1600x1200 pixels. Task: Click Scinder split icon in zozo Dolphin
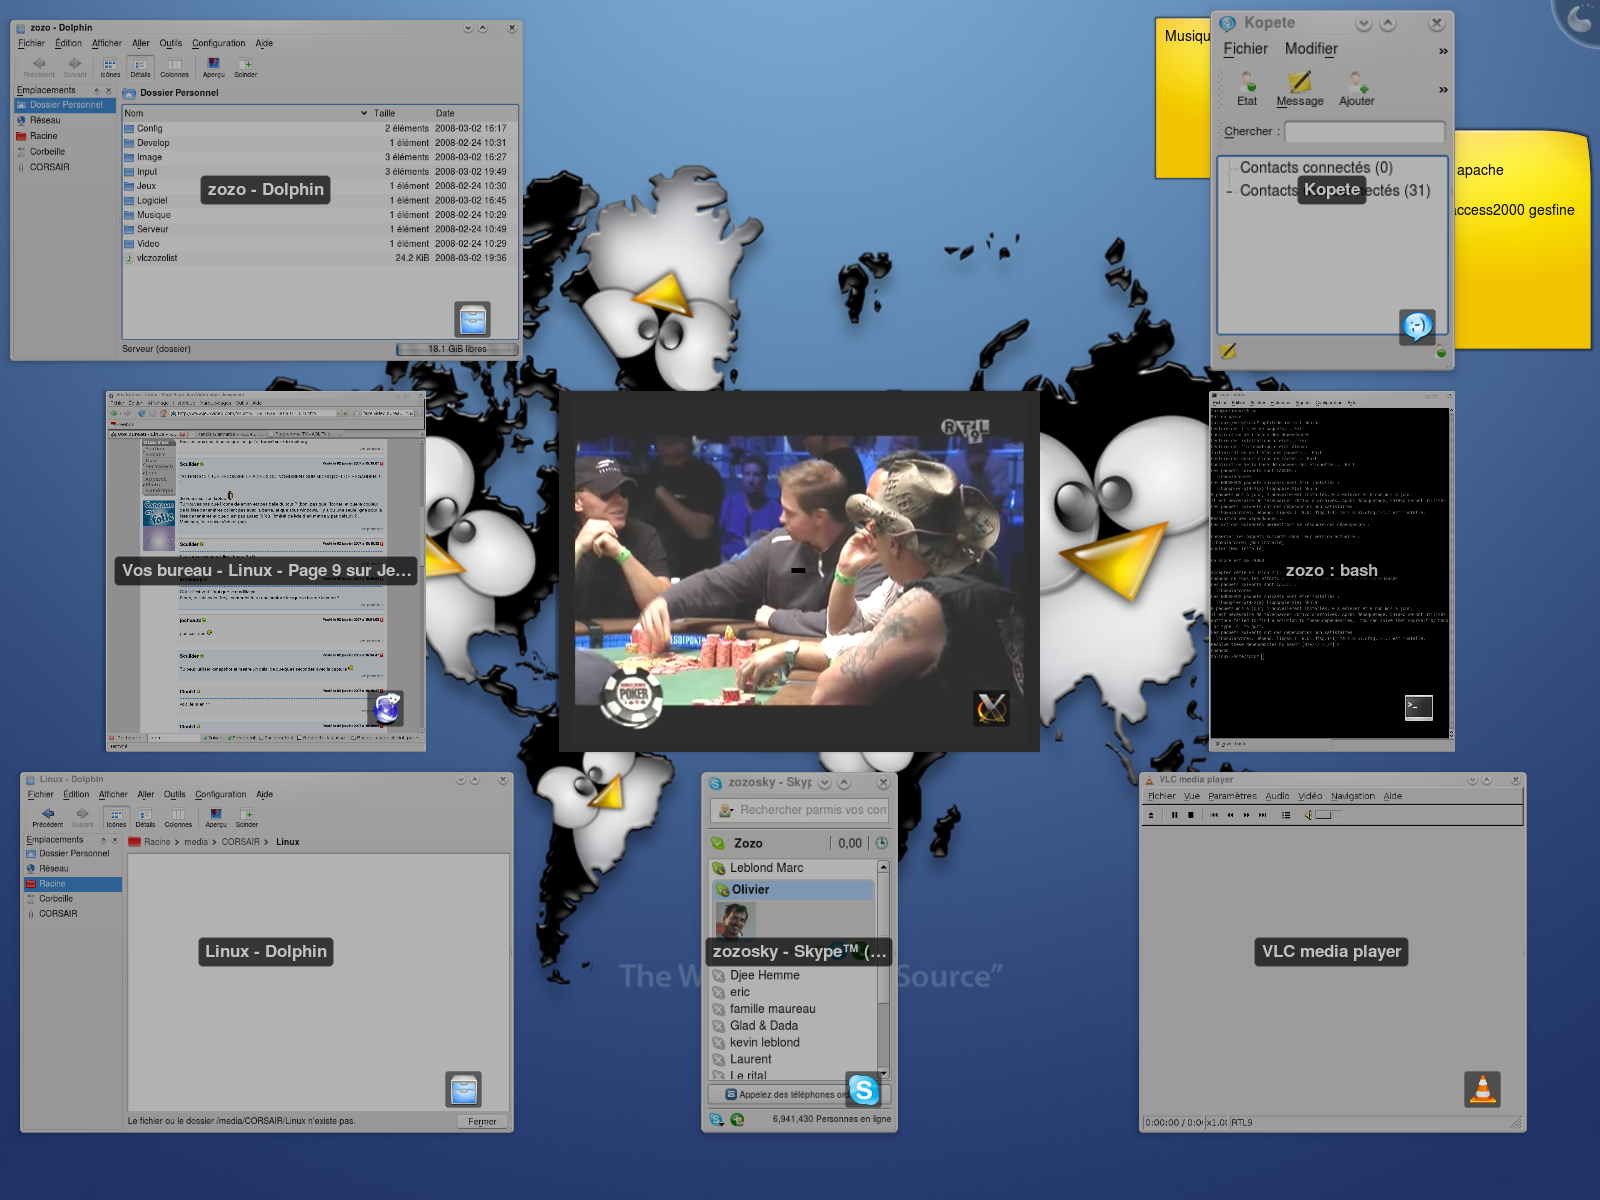[246, 67]
